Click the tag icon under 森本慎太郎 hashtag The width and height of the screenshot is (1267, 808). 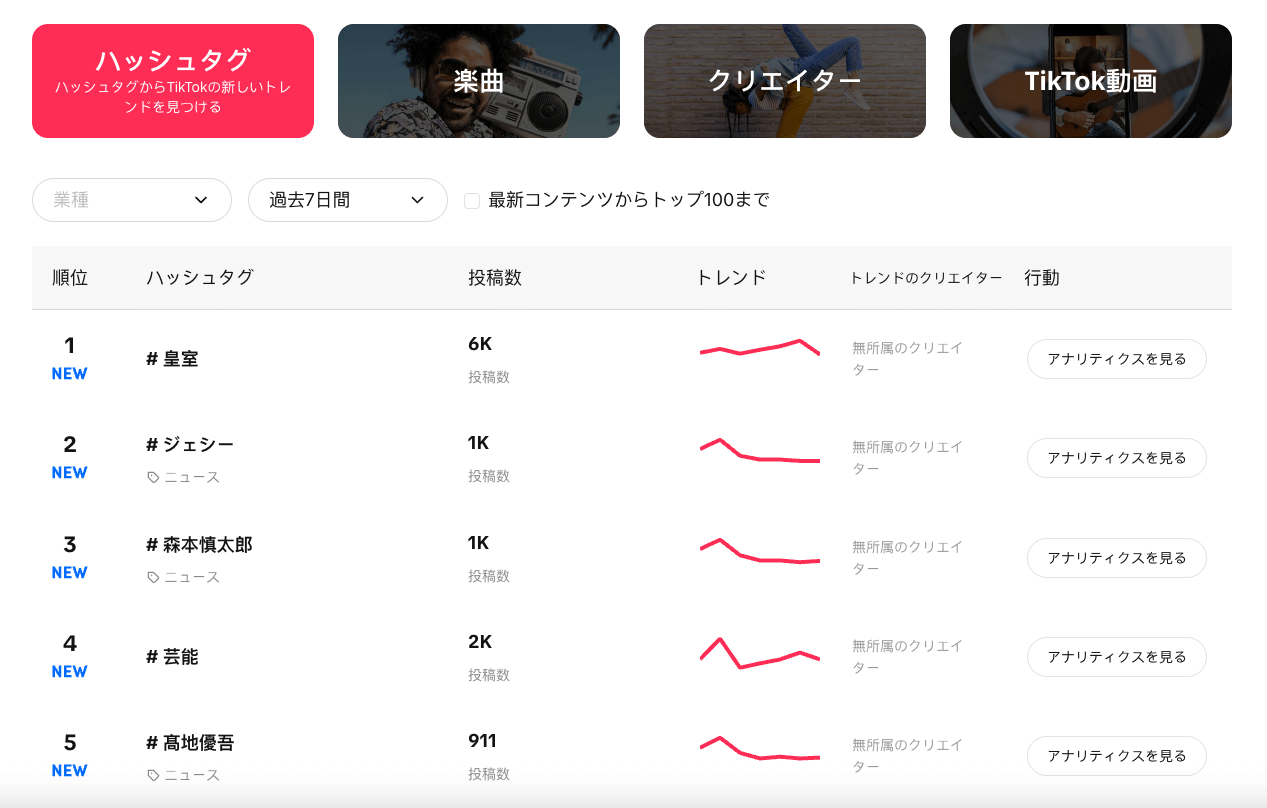(153, 578)
